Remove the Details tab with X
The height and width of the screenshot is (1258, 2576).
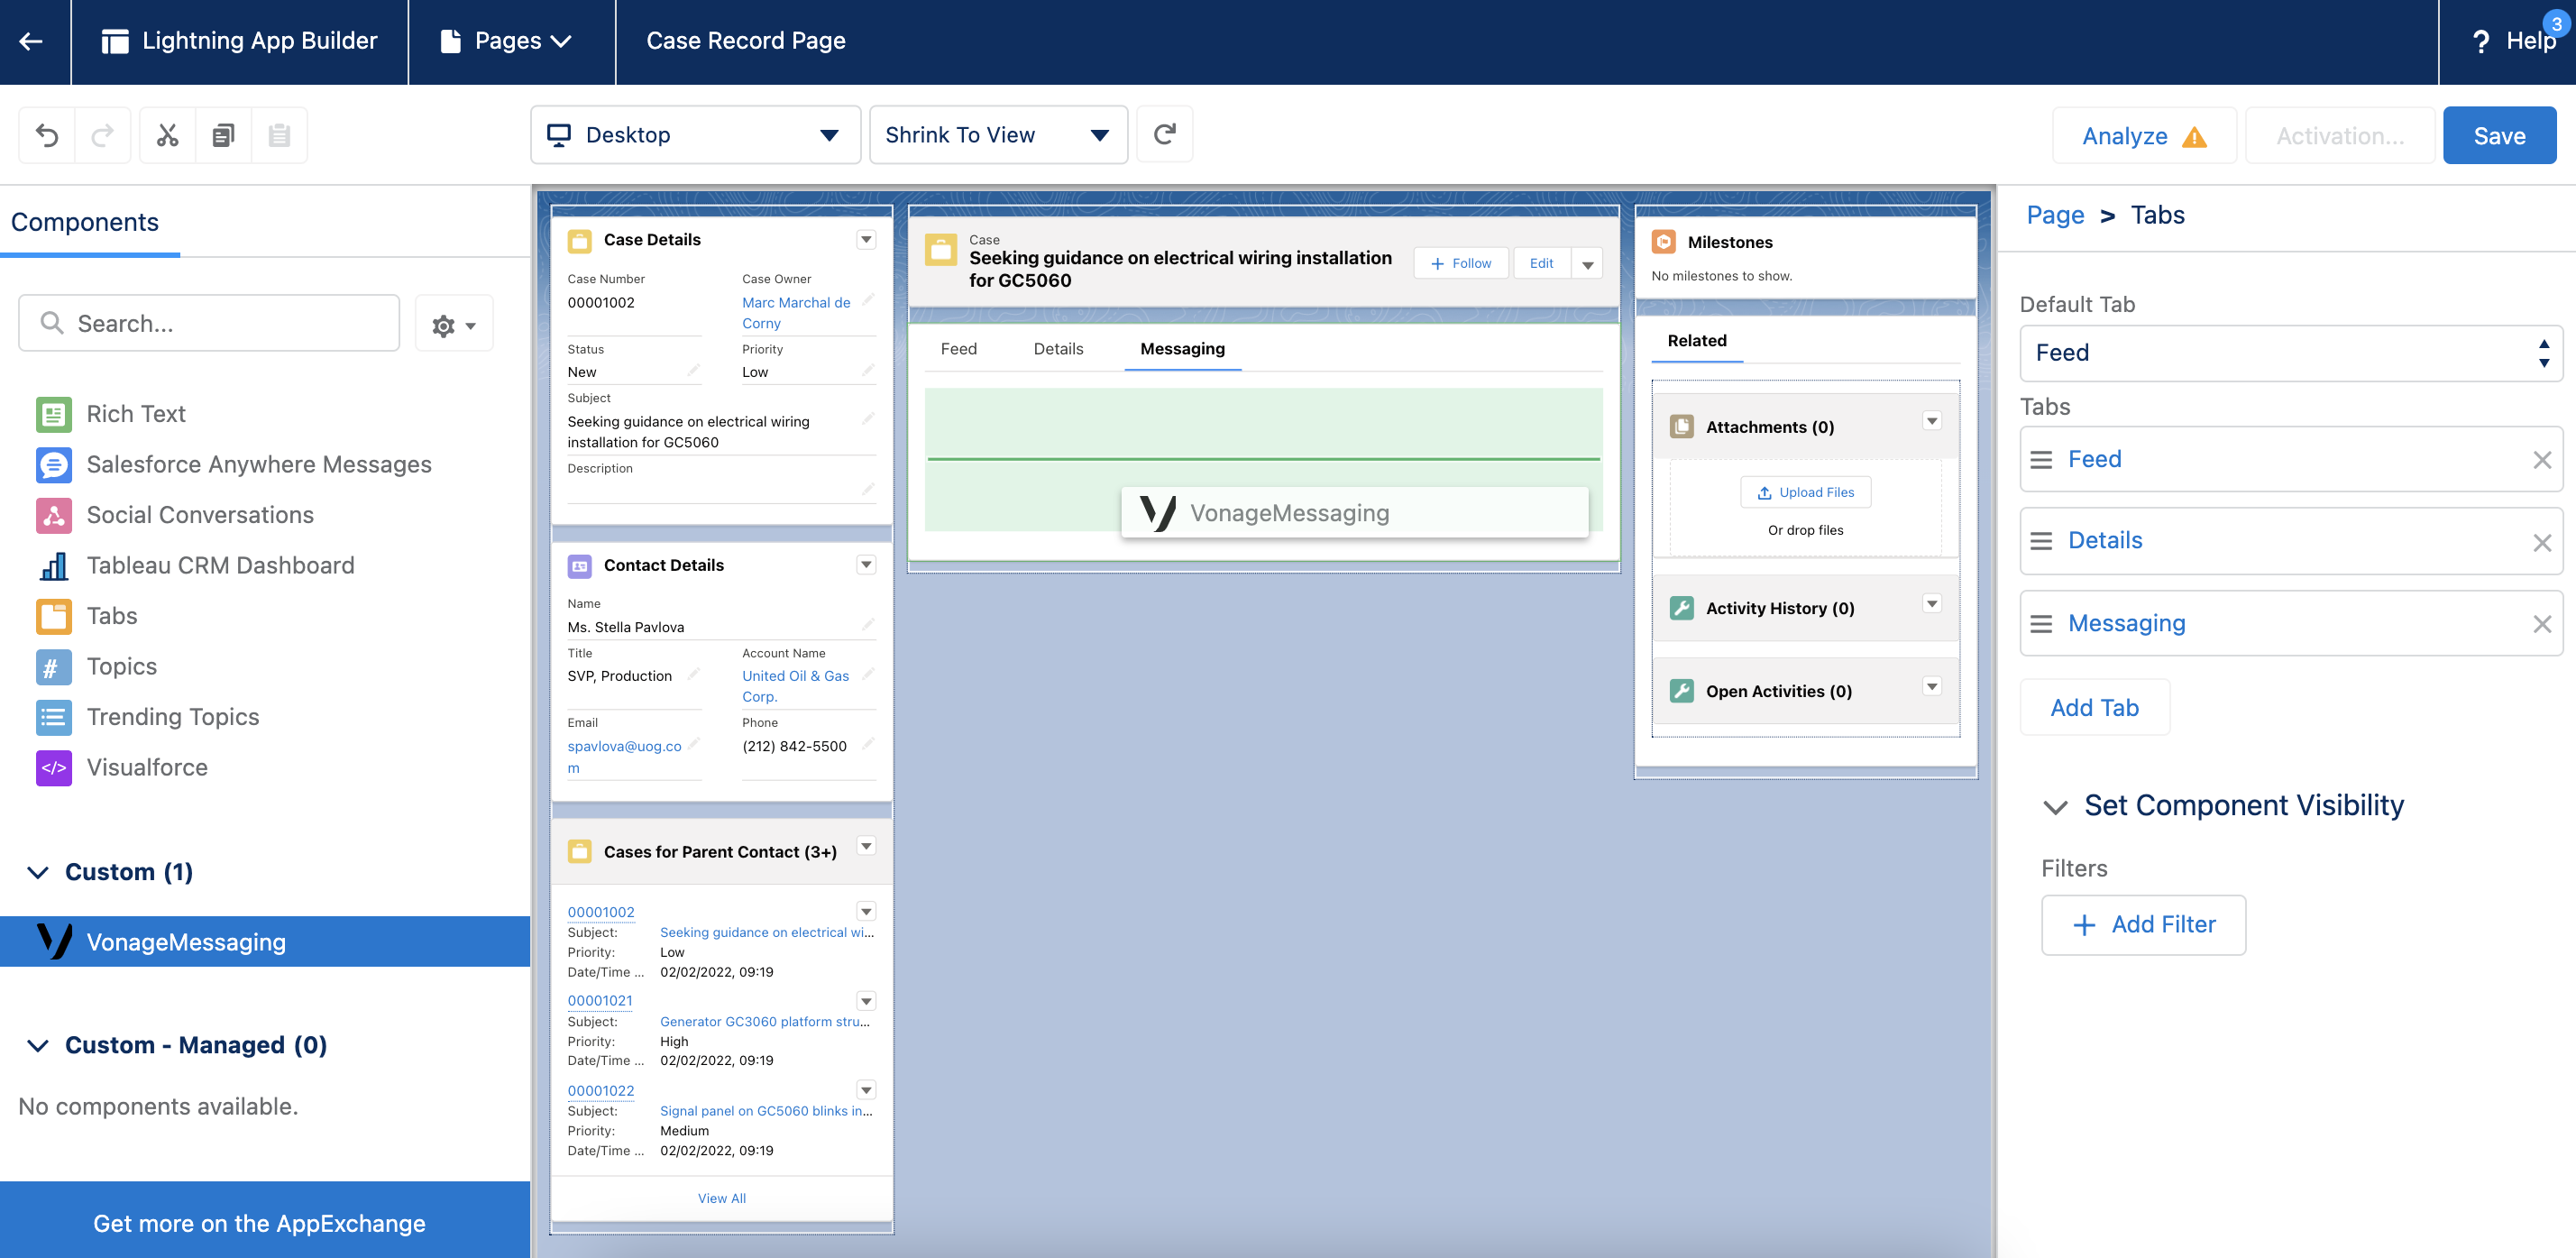point(2542,542)
